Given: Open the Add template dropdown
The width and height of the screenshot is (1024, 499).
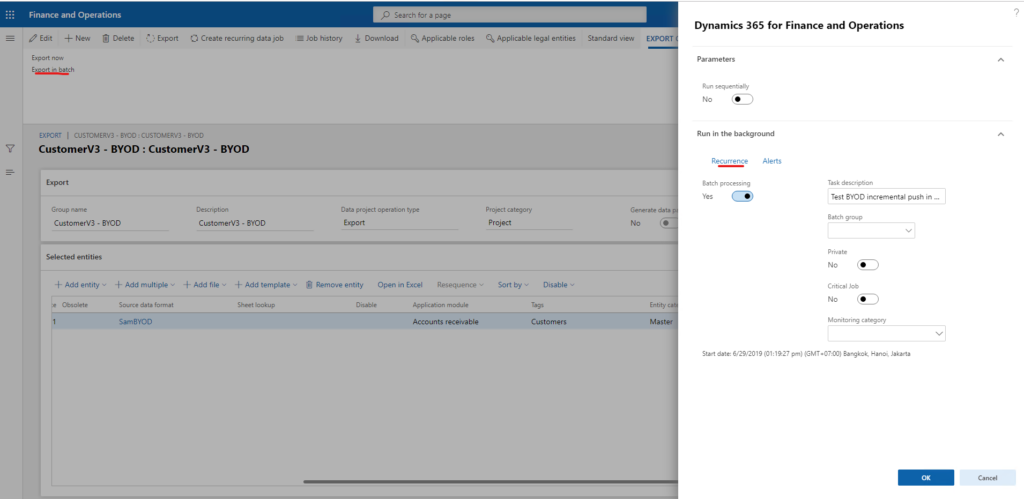Looking at the screenshot, I should click(x=266, y=285).
